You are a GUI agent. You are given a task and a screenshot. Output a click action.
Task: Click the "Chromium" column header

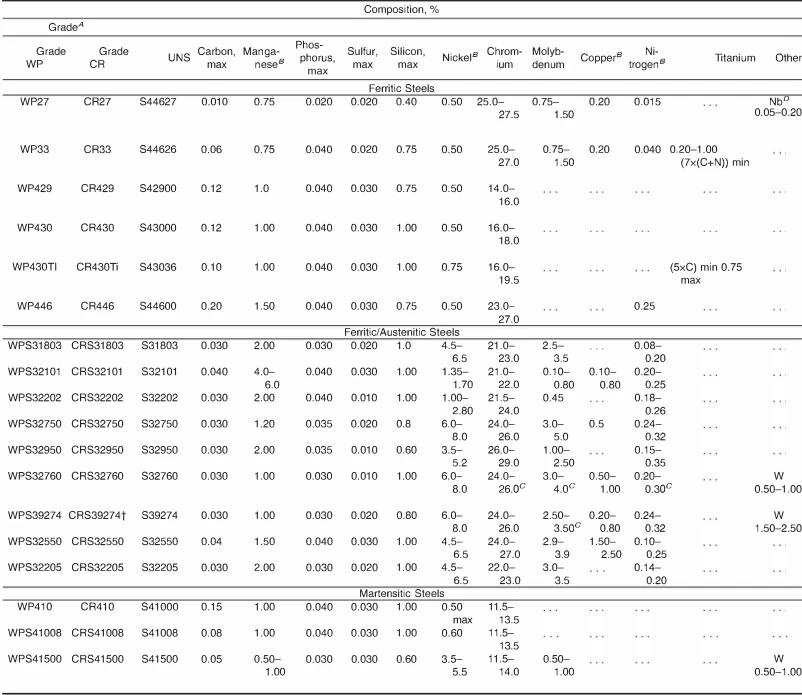click(x=504, y=58)
